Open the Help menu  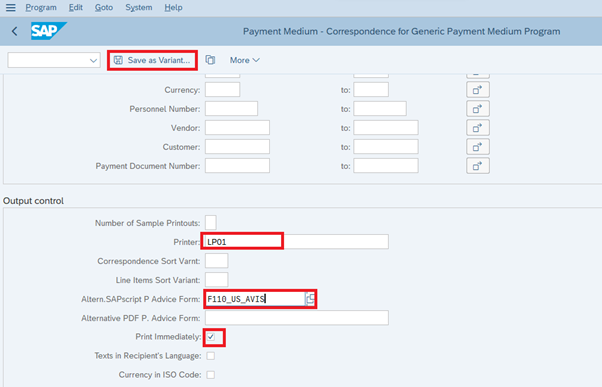pos(173,8)
